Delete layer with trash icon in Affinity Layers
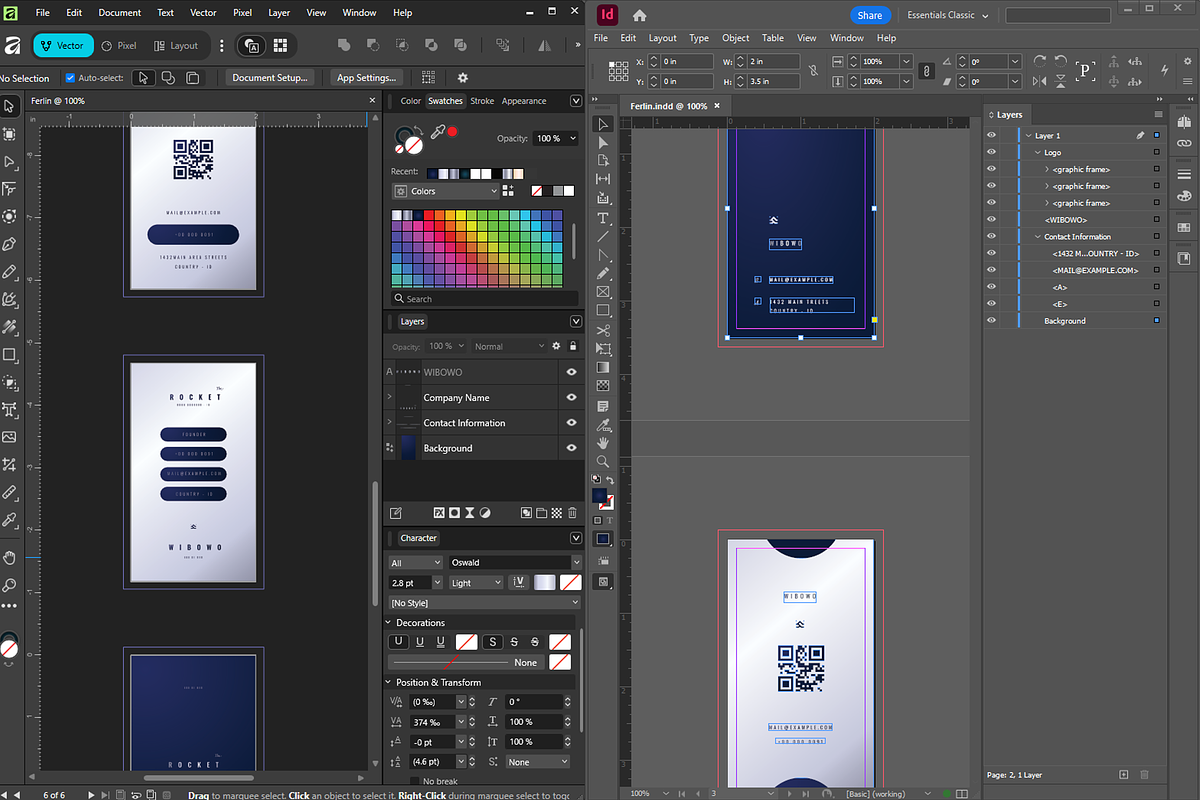The height and width of the screenshot is (800, 1200). [x=573, y=513]
